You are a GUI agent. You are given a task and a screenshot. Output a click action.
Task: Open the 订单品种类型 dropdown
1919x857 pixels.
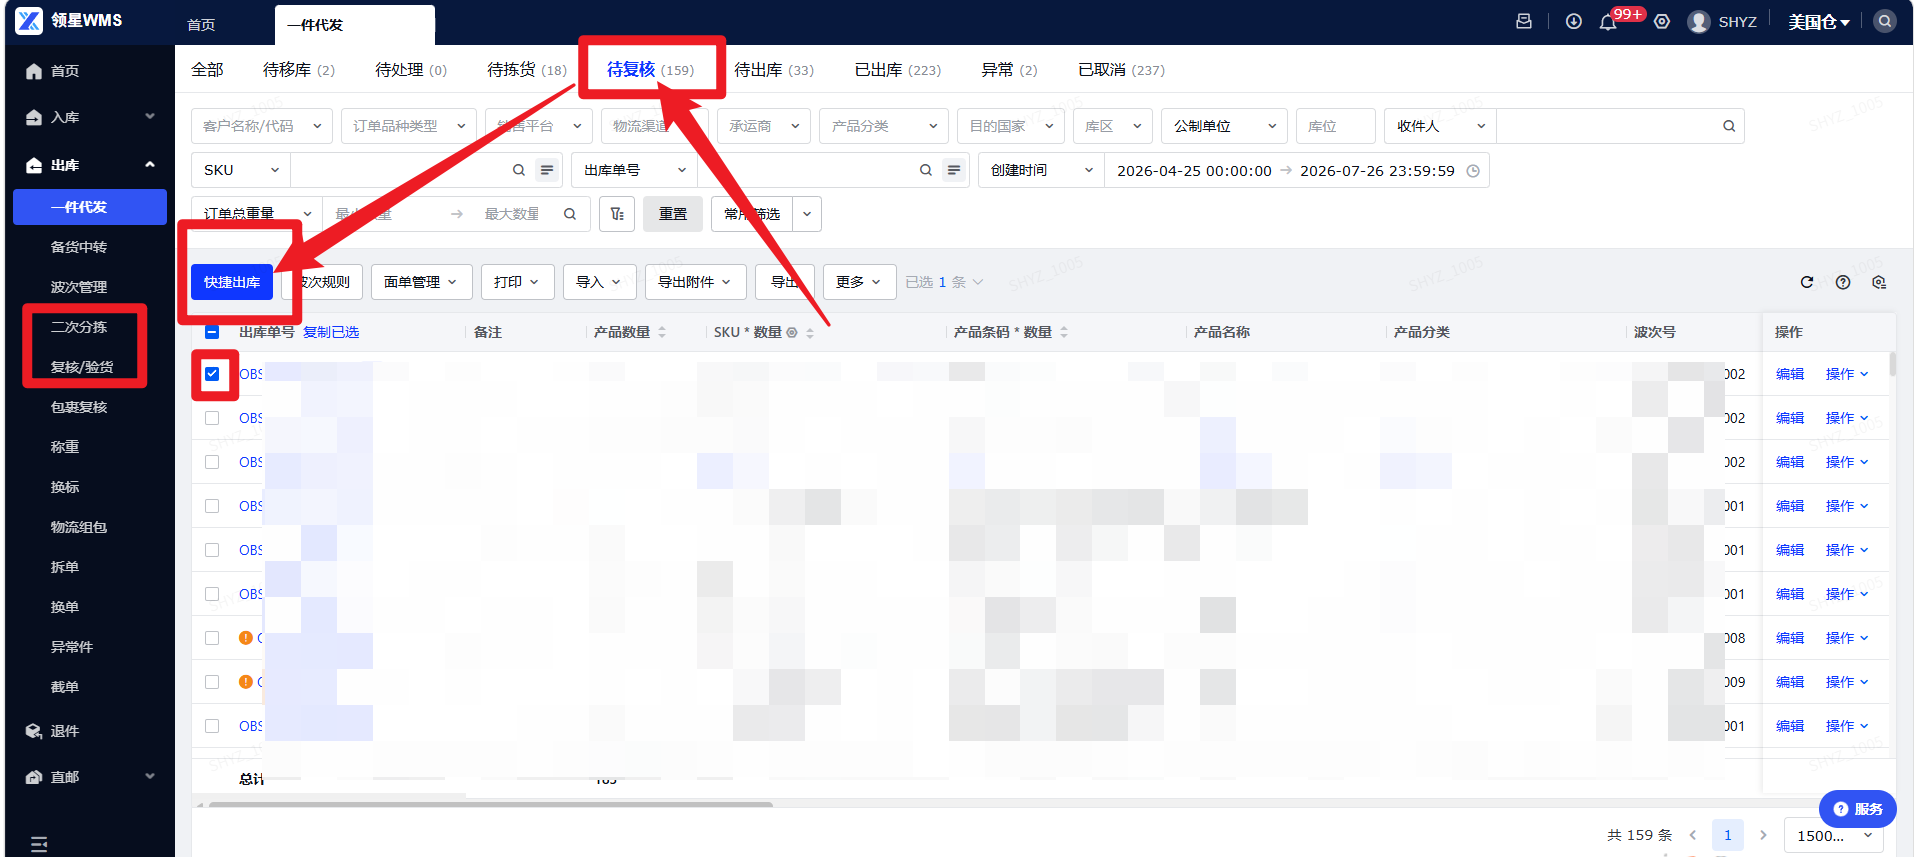coord(408,126)
